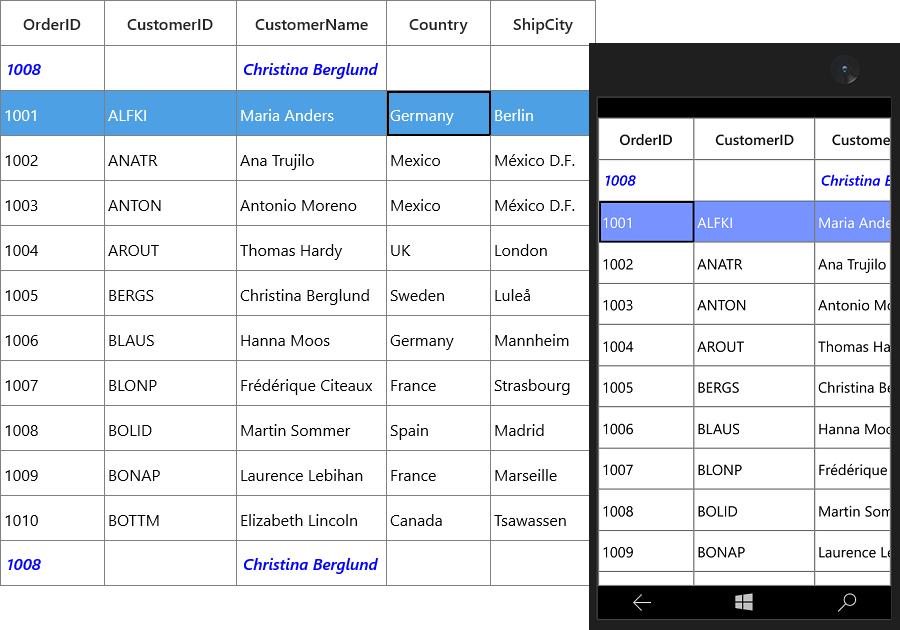900x630 pixels.
Task: Click the OrderID column header in desktop grid
Action: tap(52, 24)
